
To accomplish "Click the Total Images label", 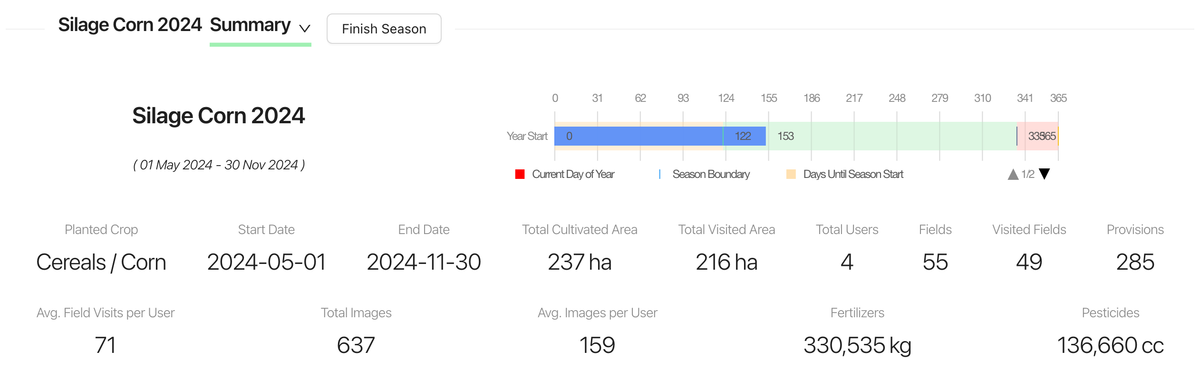I will pos(356,313).
